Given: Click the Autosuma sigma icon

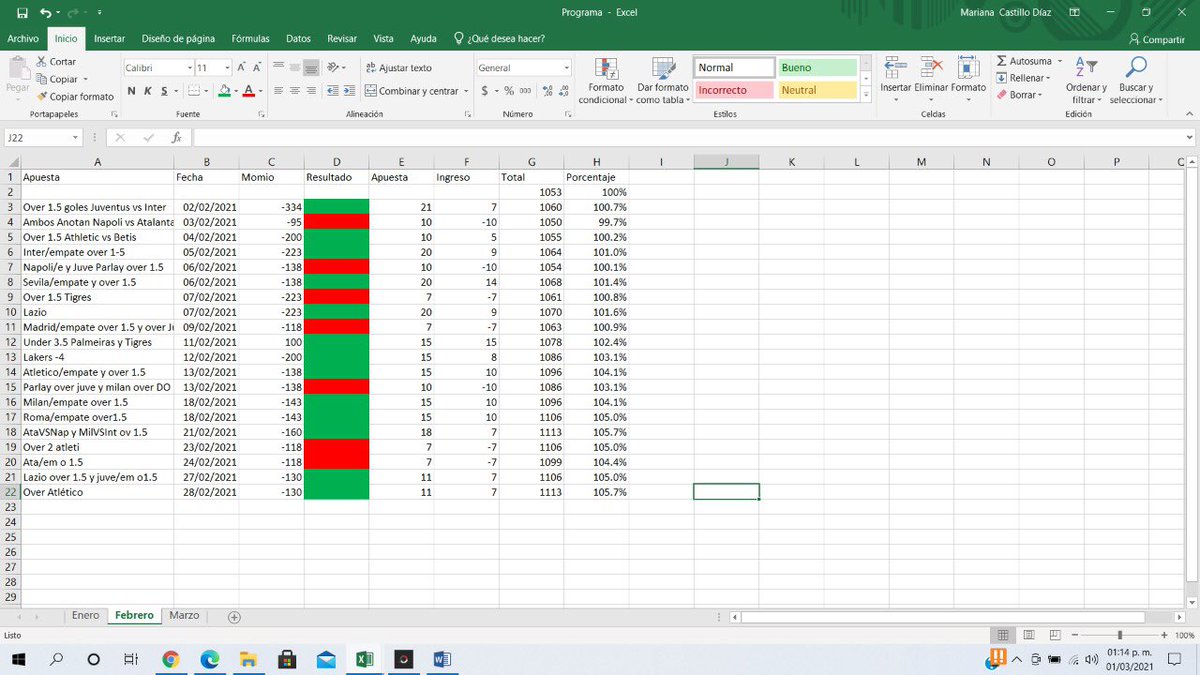Looking at the screenshot, I should pyautogui.click(x=1002, y=62).
